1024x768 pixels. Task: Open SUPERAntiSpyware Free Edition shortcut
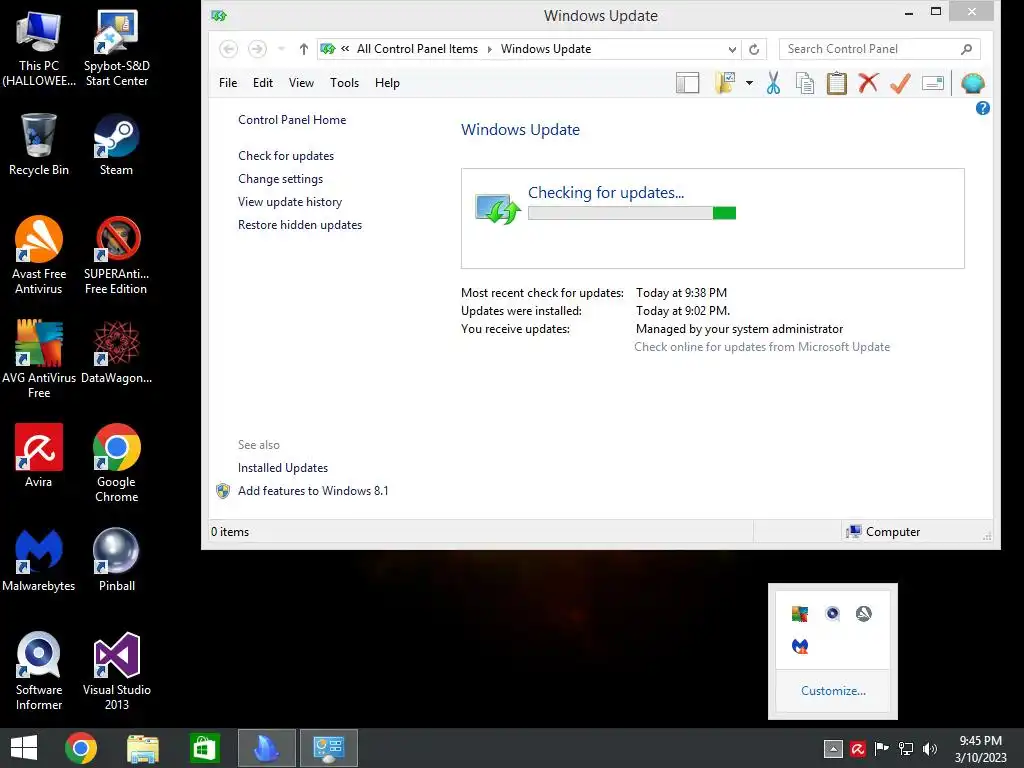click(116, 255)
